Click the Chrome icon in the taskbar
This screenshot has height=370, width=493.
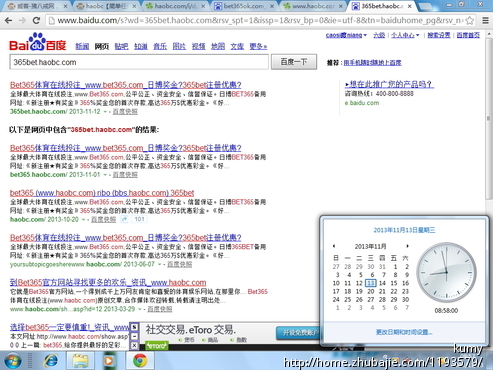[x=140, y=361]
